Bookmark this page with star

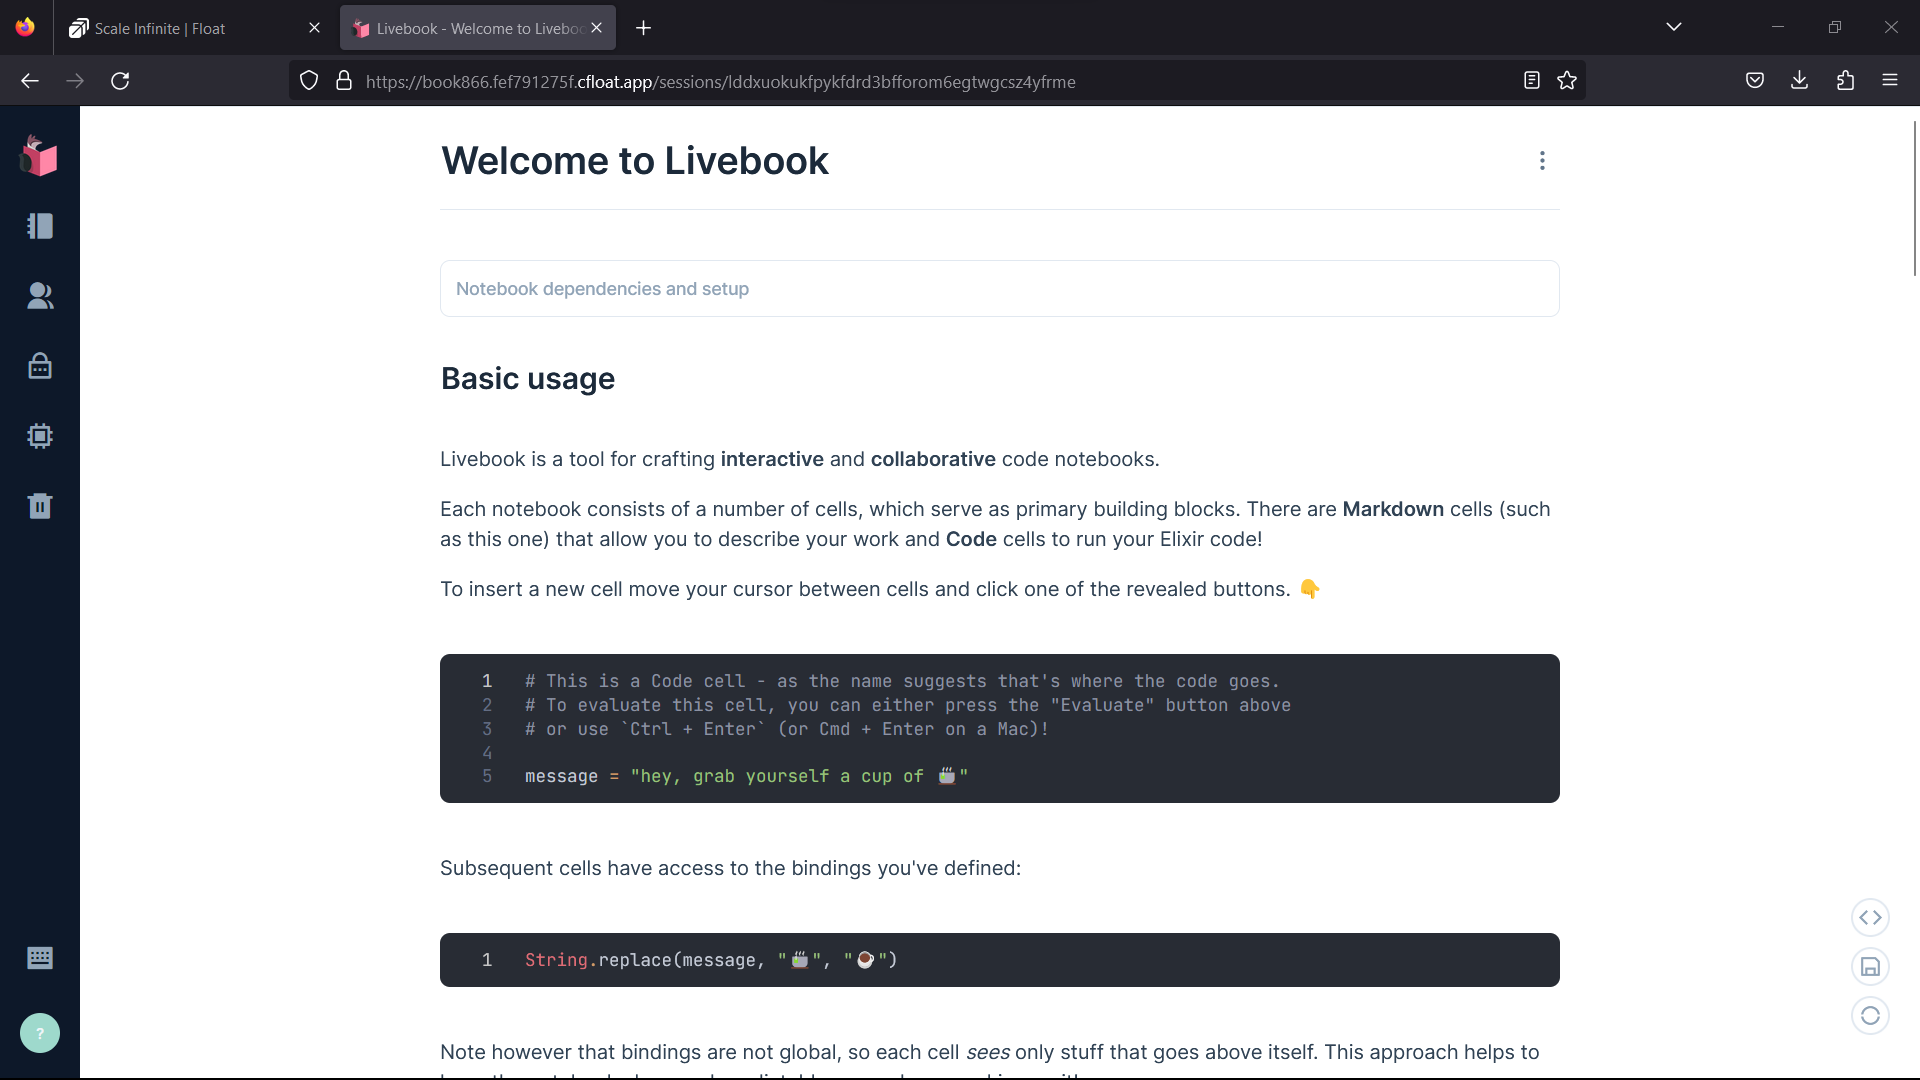[x=1567, y=81]
